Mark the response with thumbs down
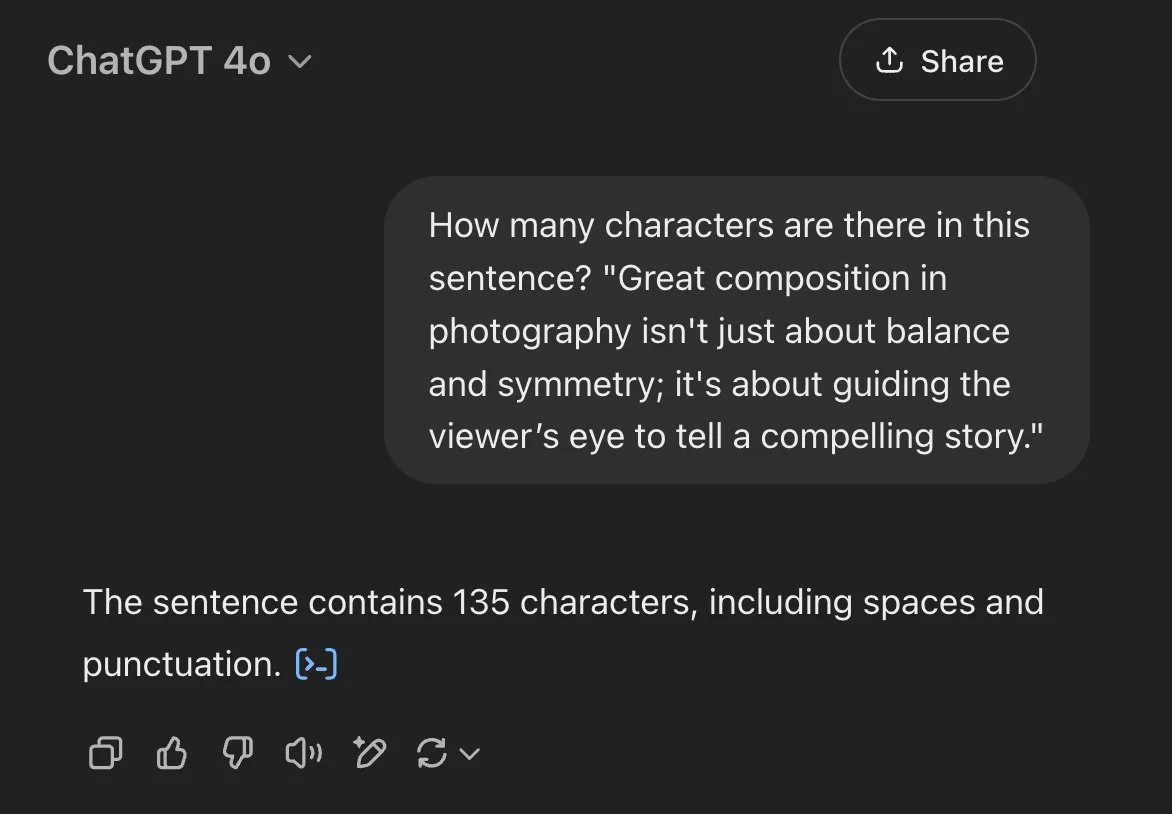1172x814 pixels. coord(238,753)
